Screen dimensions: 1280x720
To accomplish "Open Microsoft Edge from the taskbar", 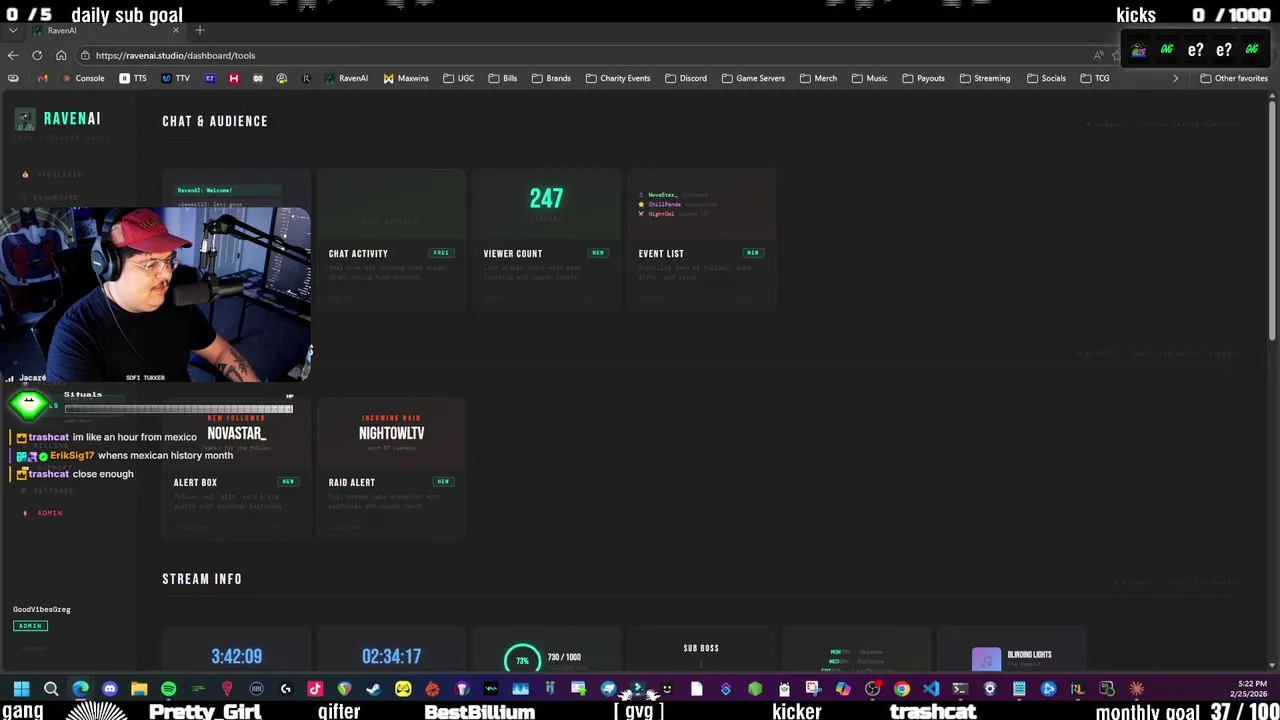I will [x=80, y=688].
